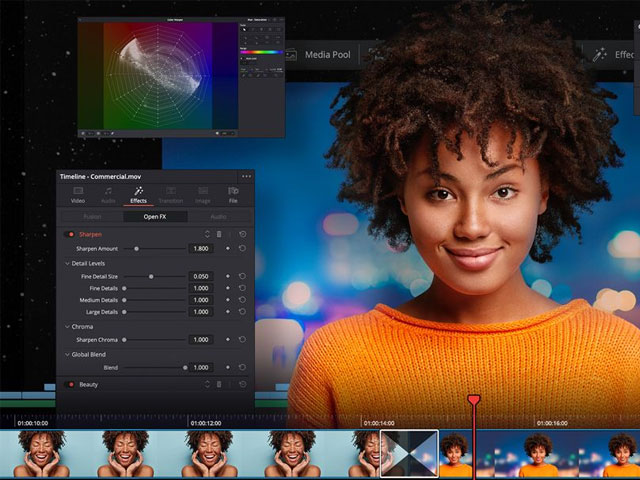This screenshot has width=640, height=480.
Task: Open the File tab in the inspector
Action: tap(232, 194)
